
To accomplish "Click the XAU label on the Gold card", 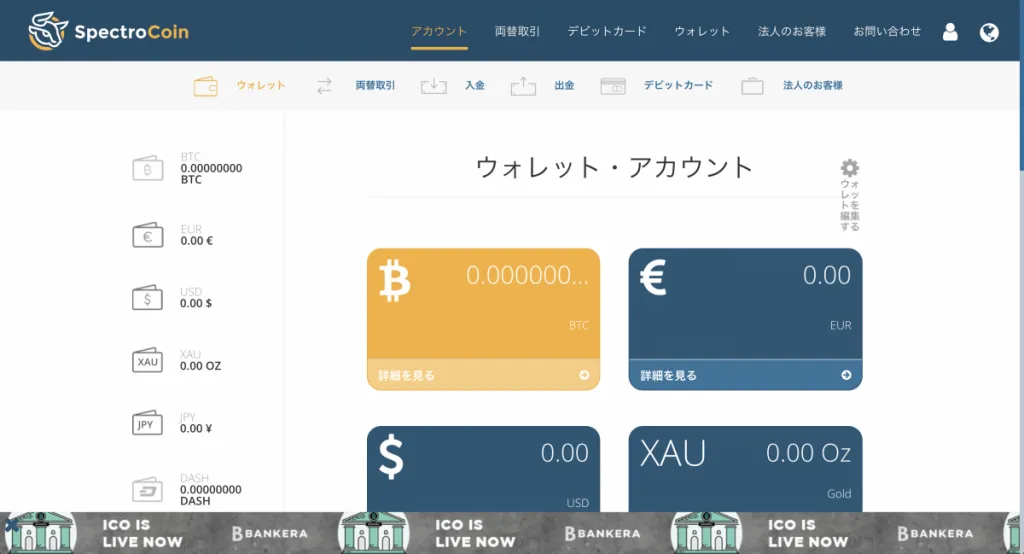I will (673, 453).
